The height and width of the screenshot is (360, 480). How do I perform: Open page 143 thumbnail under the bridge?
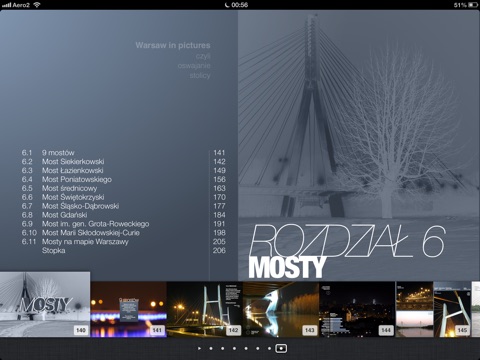coord(281,309)
